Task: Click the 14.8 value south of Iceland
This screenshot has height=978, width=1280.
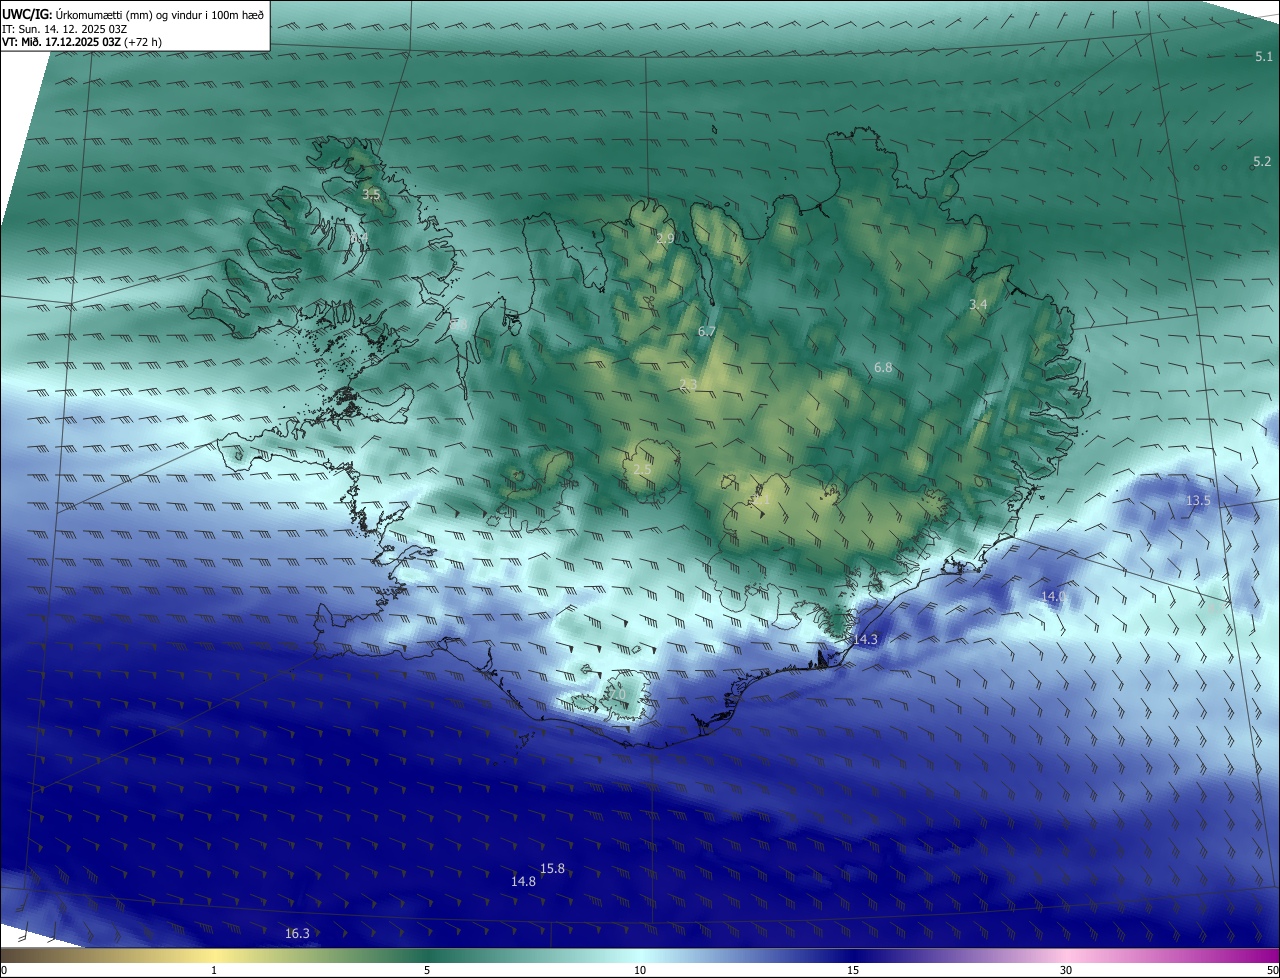Action: [x=523, y=881]
